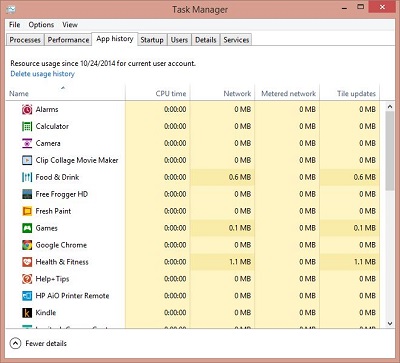Viewport: 400px width, 363px height.
Task: Click the Help+Tips app icon
Action: [27, 279]
